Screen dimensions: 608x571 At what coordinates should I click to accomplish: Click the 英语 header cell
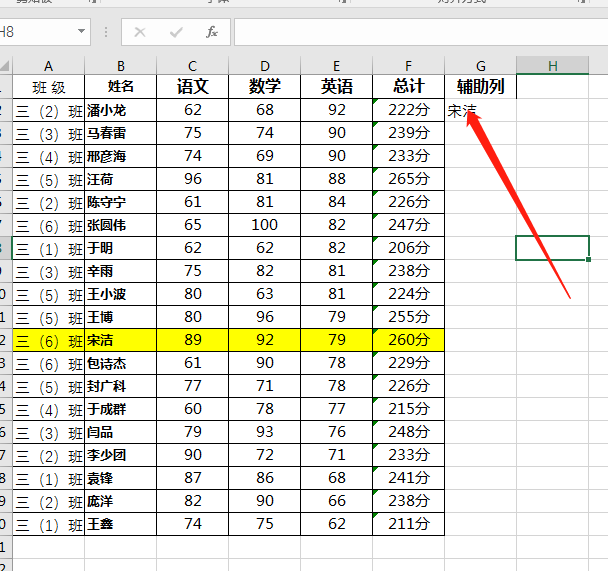point(337,87)
